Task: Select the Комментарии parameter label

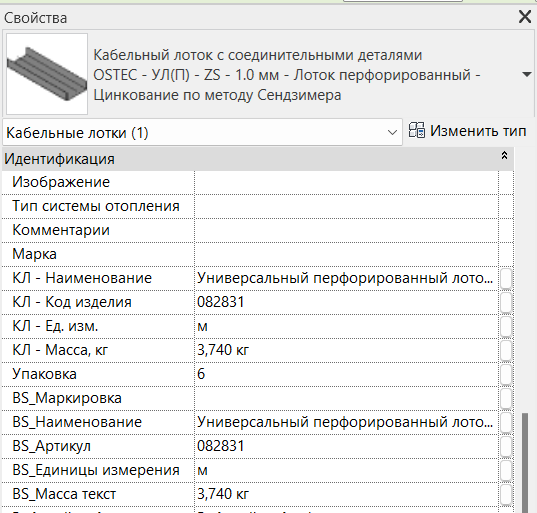Action: pyautogui.click(x=61, y=230)
